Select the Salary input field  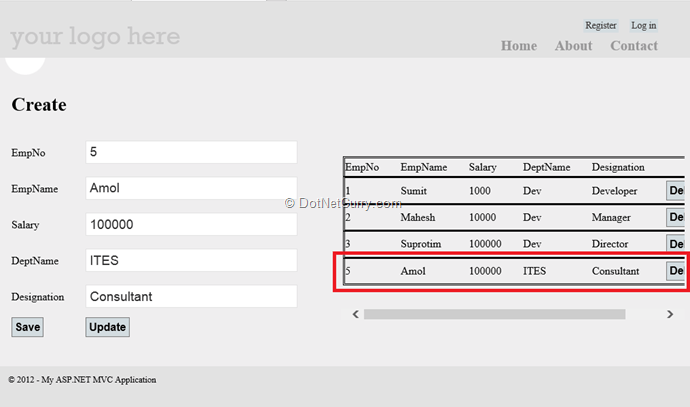click(191, 224)
